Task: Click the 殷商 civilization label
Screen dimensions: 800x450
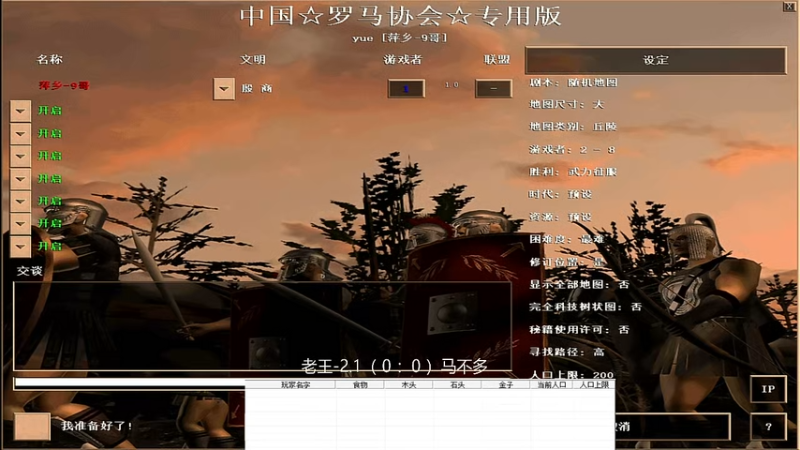Action: click(257, 89)
